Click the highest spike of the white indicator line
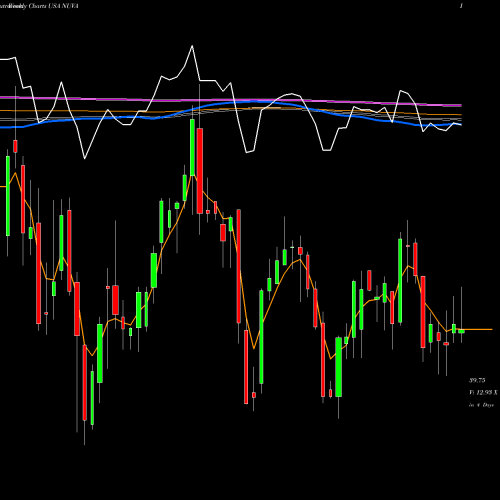This screenshot has height=500, width=500. click(x=192, y=46)
